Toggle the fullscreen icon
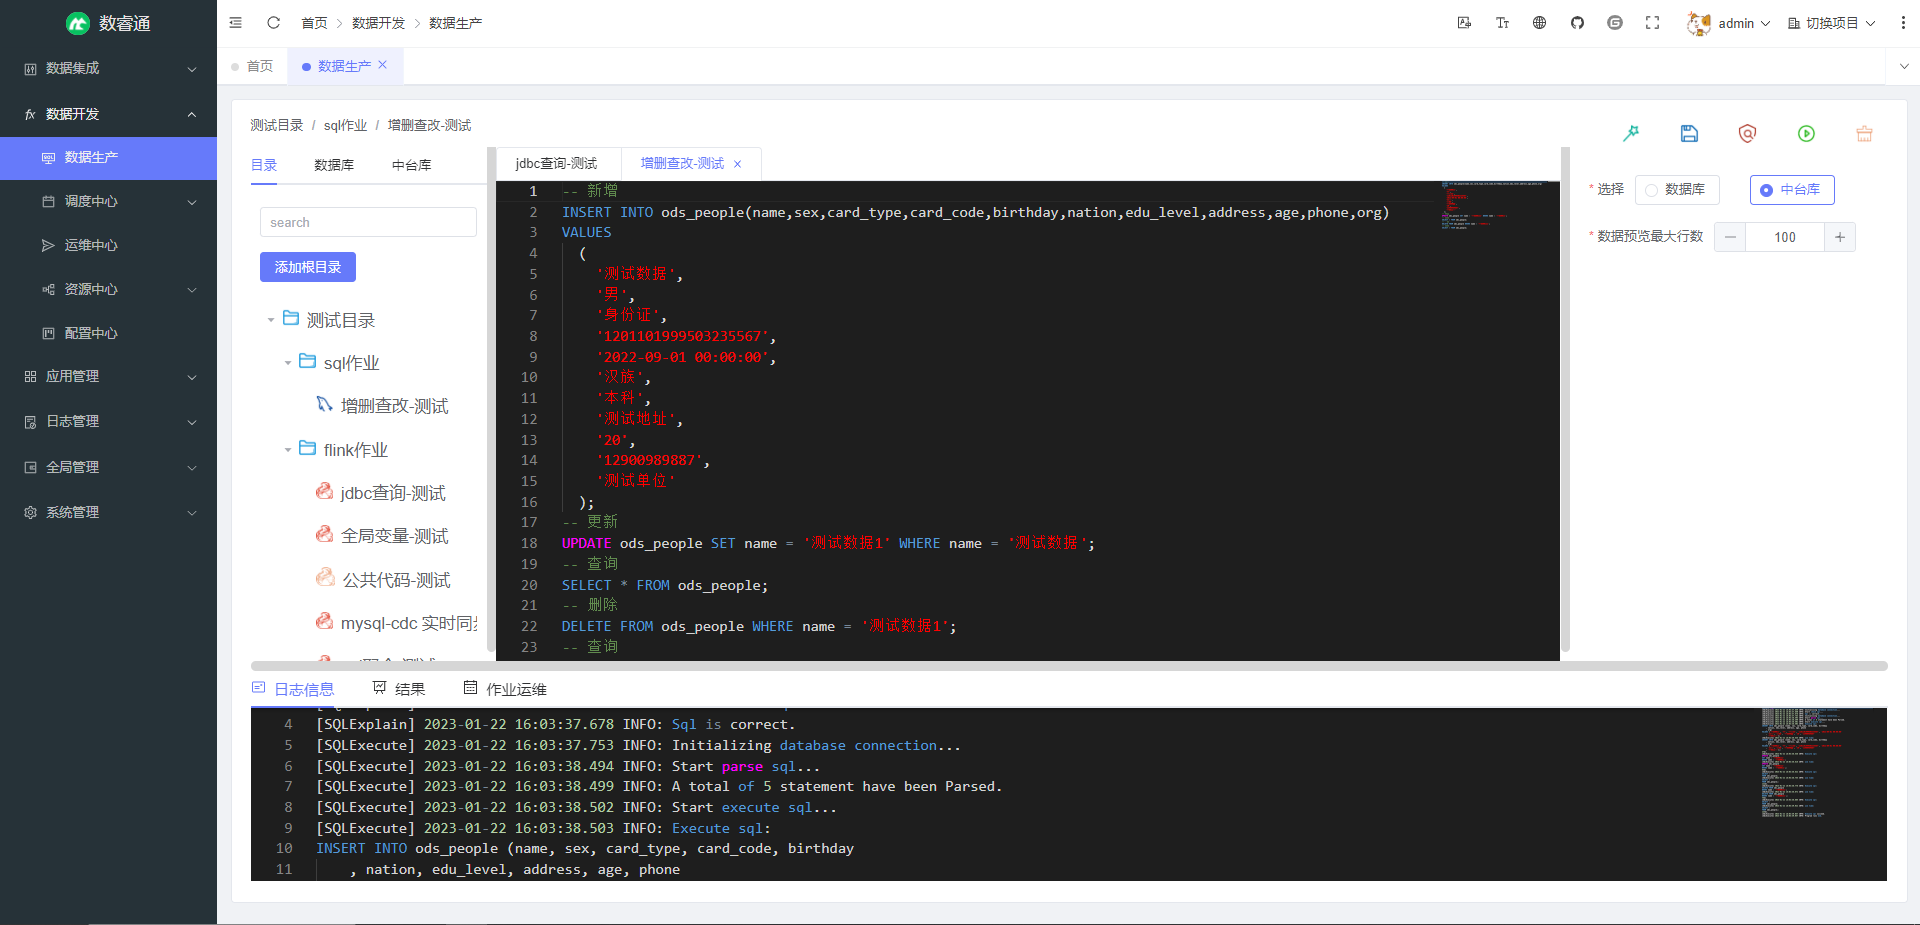This screenshot has height=925, width=1920. coord(1652,22)
